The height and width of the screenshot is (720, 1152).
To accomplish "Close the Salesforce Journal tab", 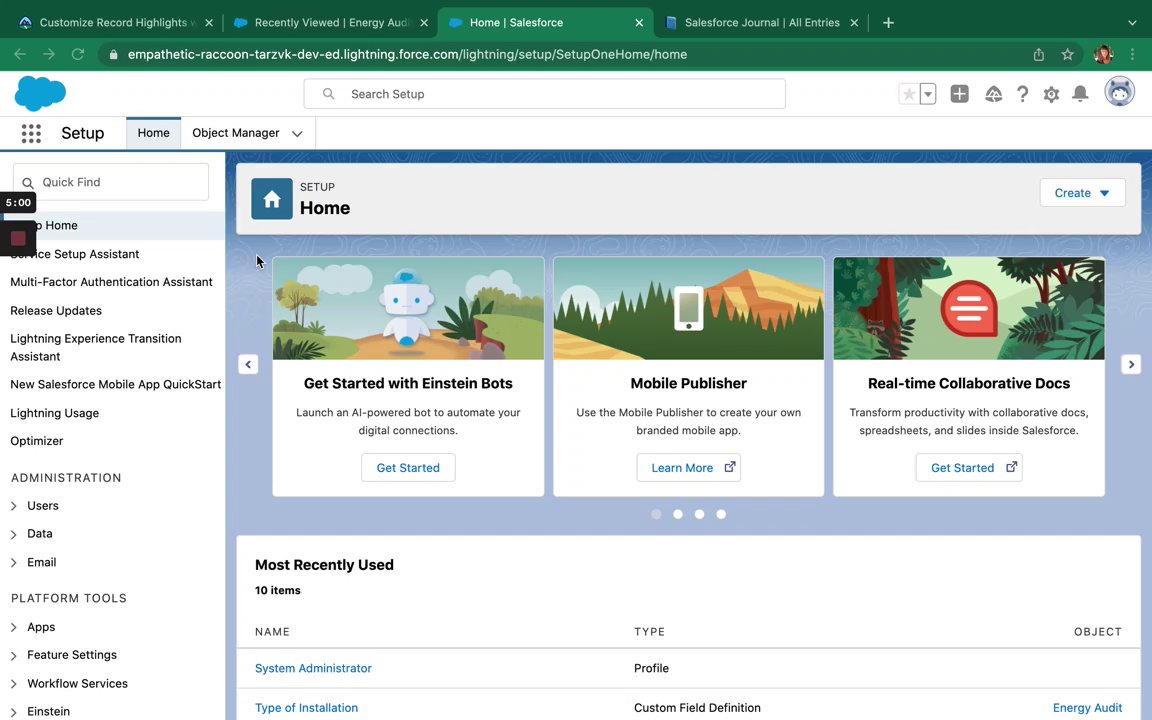I will click(854, 23).
